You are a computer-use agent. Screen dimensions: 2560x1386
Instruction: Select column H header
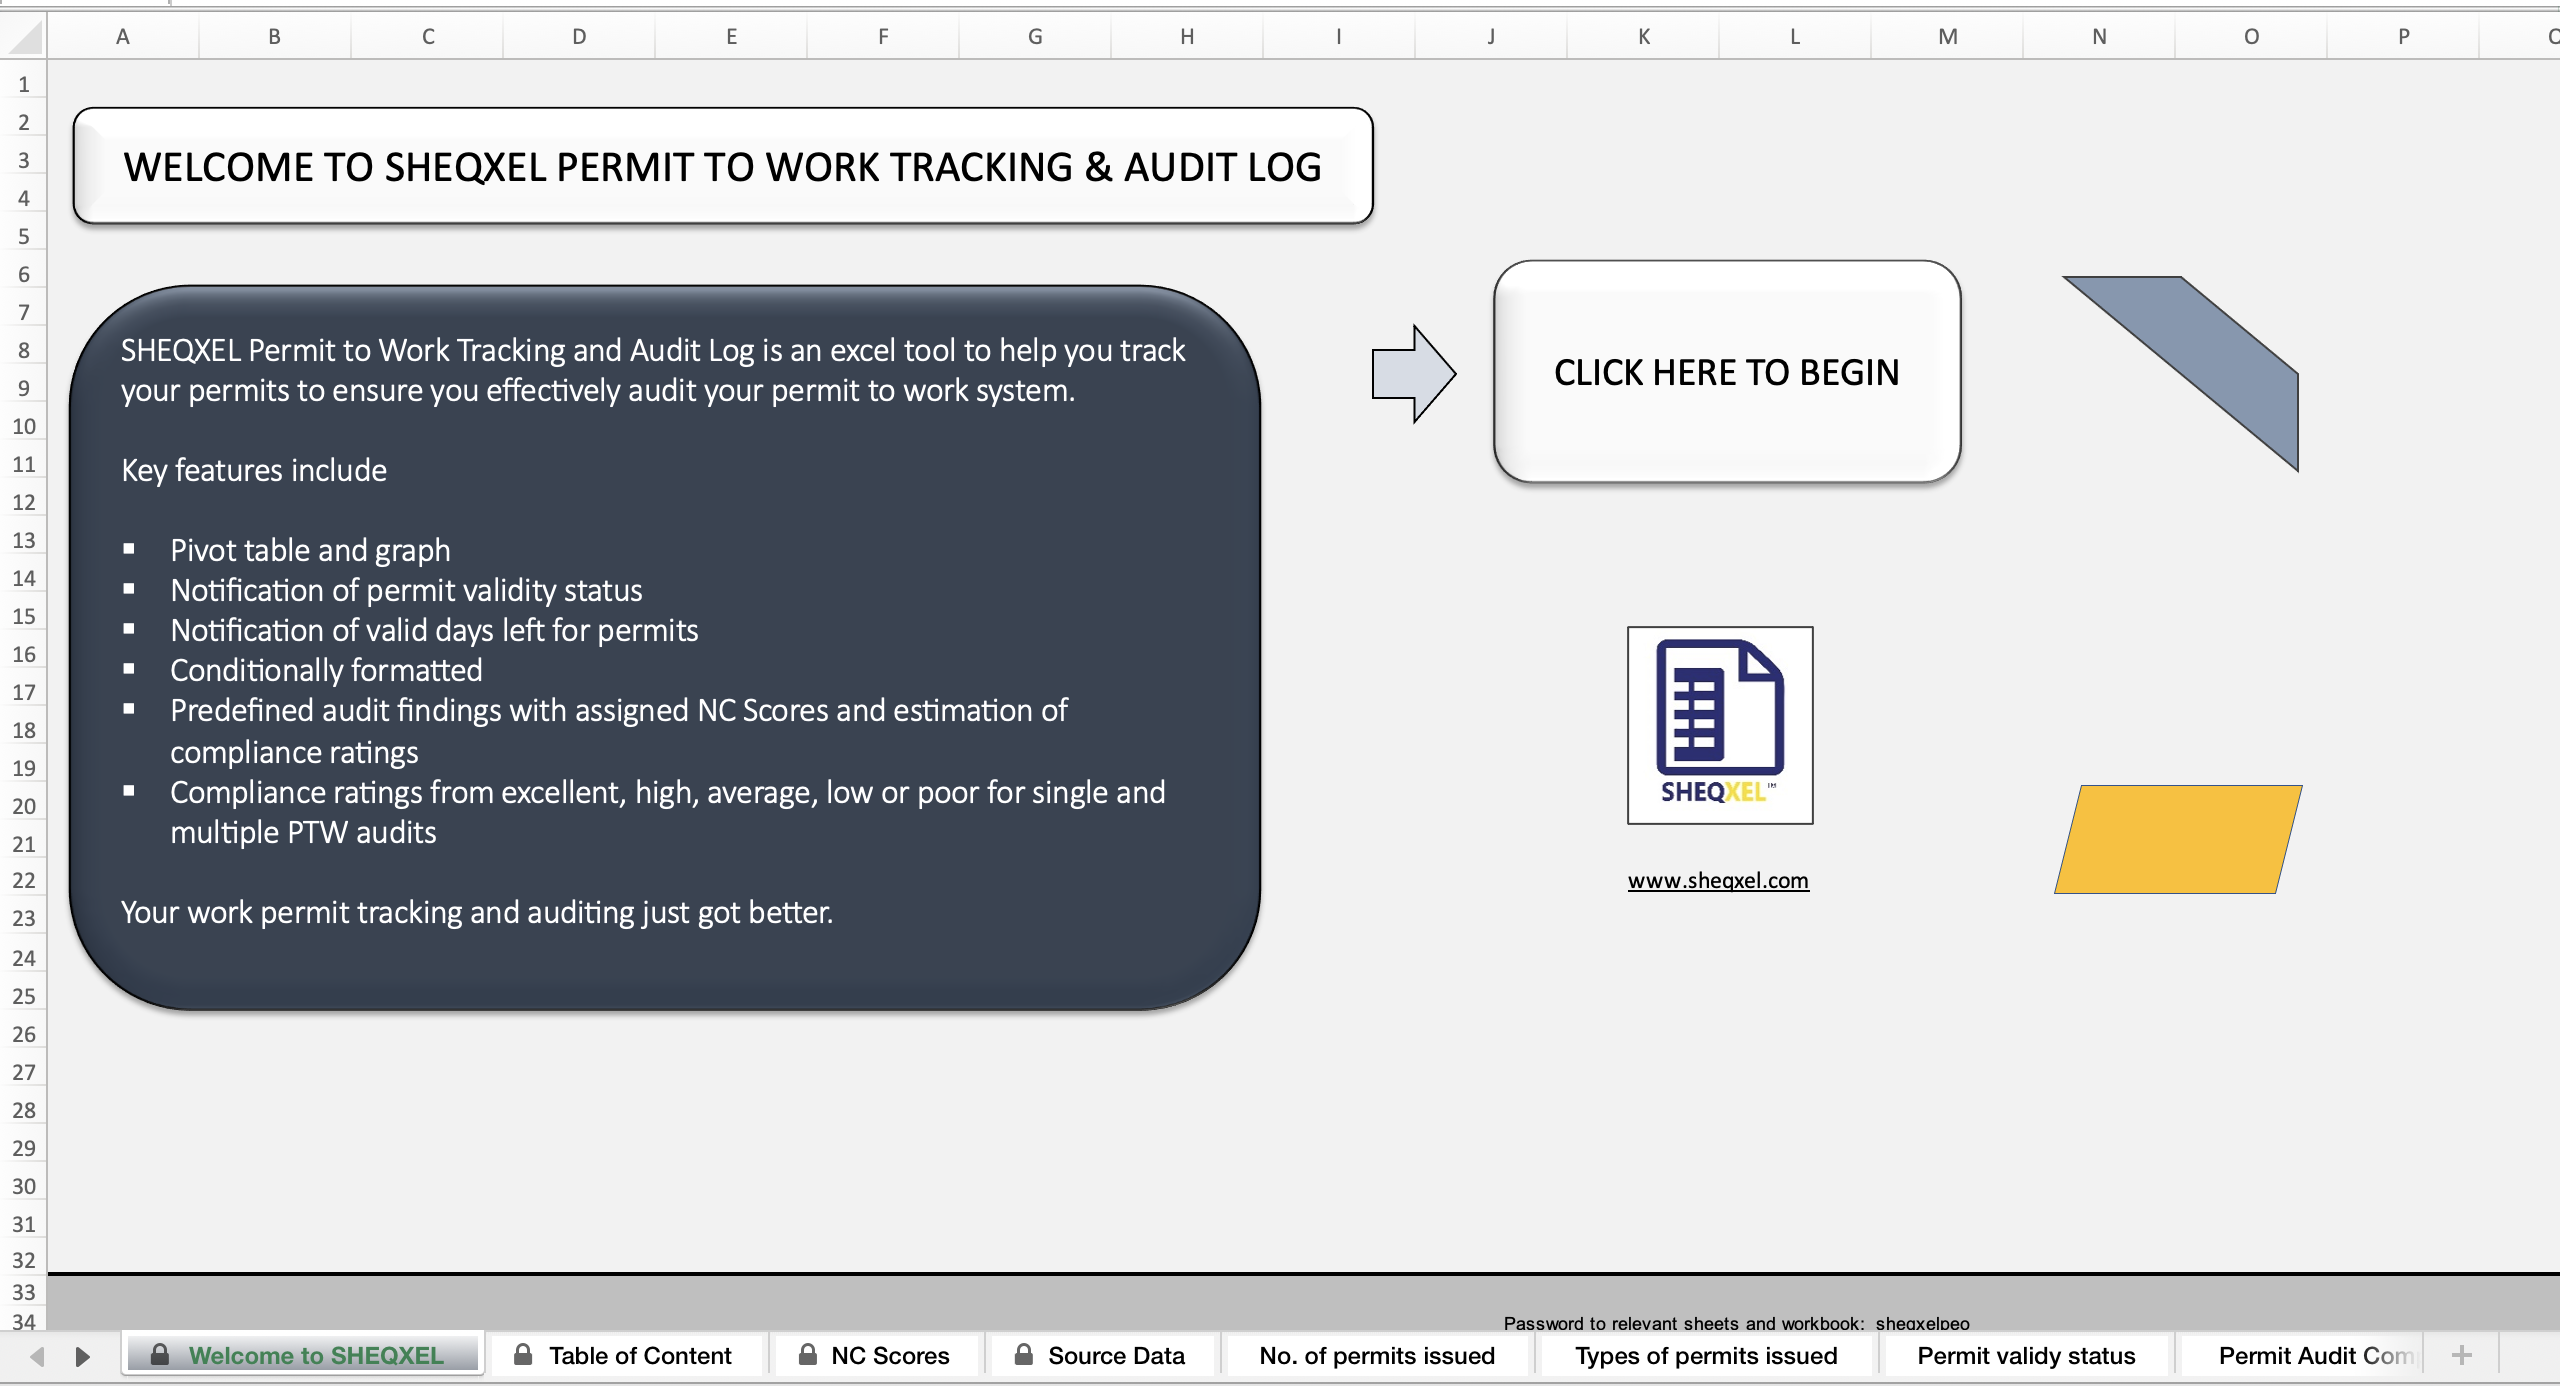pos(1187,37)
